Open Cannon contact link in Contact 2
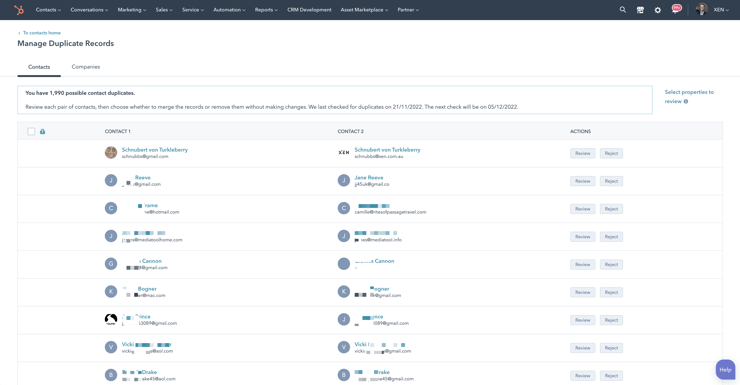 [374, 261]
